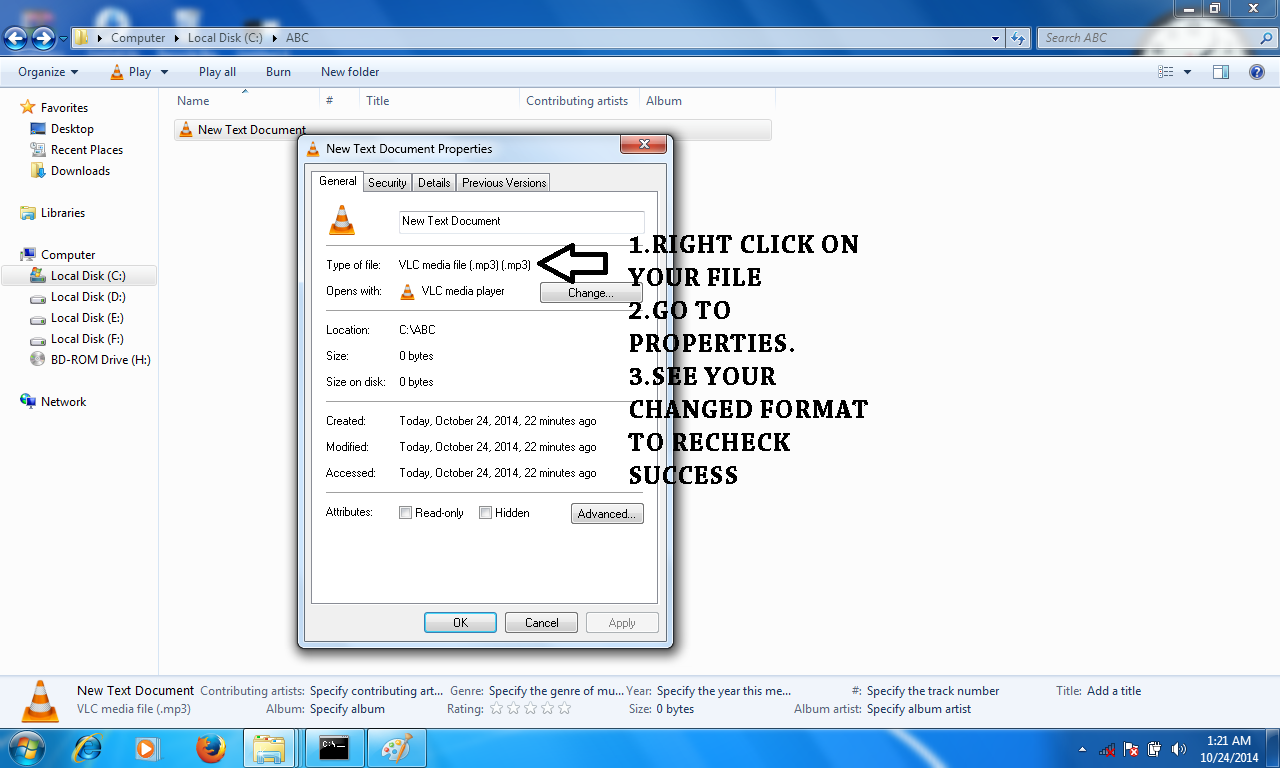Viewport: 1280px width, 768px height.
Task: Open the Previous Versions tab
Action: pyautogui.click(x=503, y=182)
